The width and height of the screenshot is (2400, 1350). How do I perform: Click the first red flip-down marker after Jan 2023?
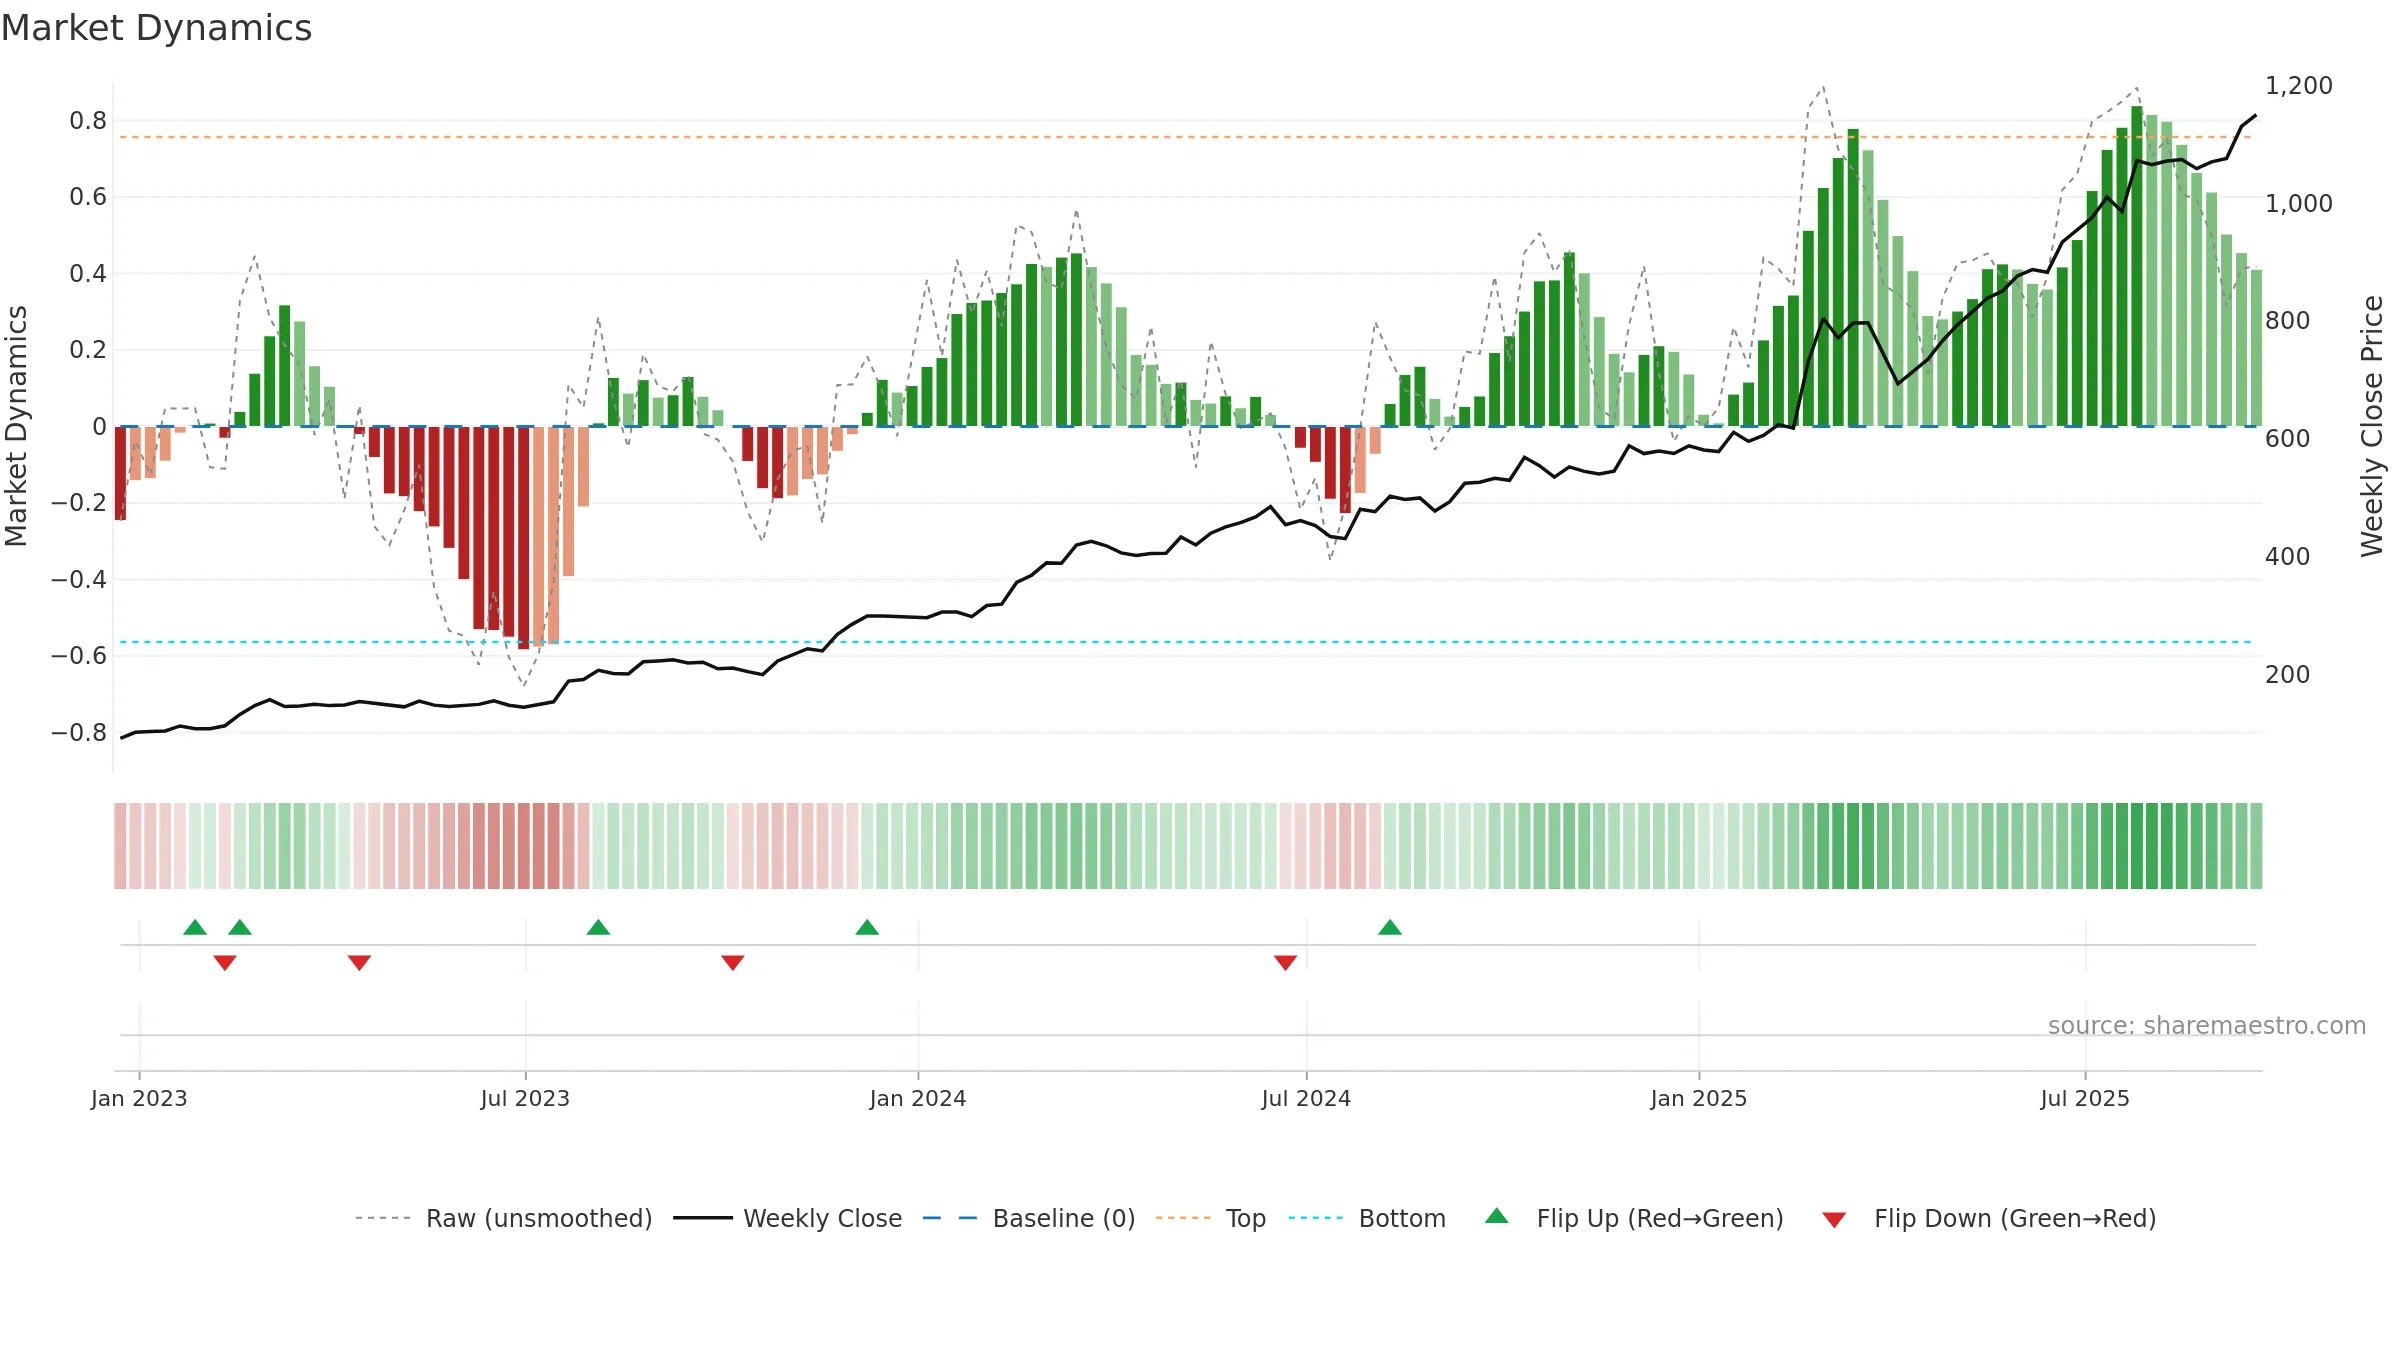tap(225, 963)
